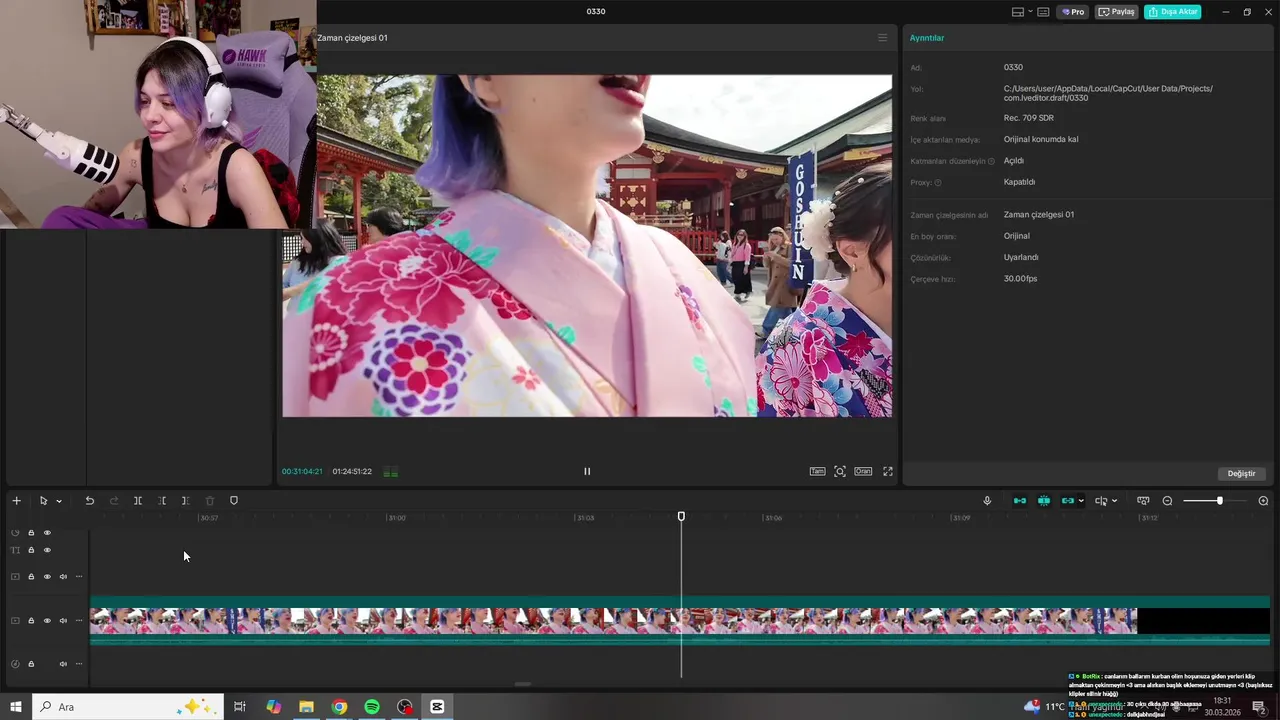Select the arrow pointer tool
The width and height of the screenshot is (1280, 720).
click(x=43, y=501)
